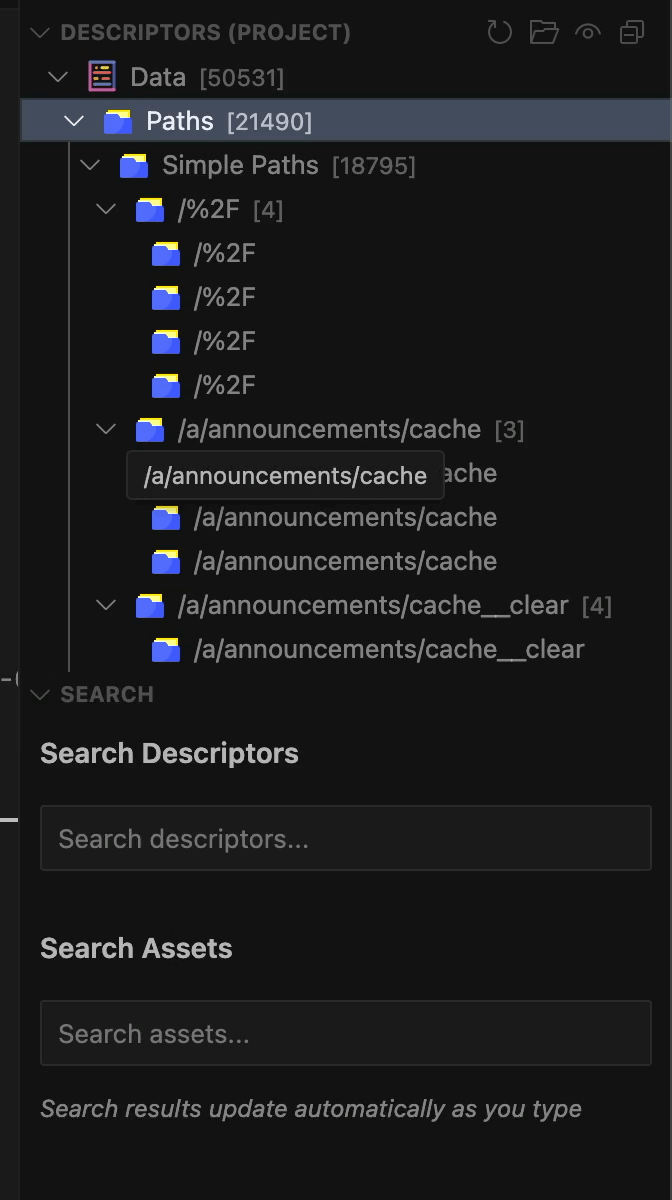The image size is (672, 1200).
Task: Select the last /%2F child item
Action: click(224, 385)
